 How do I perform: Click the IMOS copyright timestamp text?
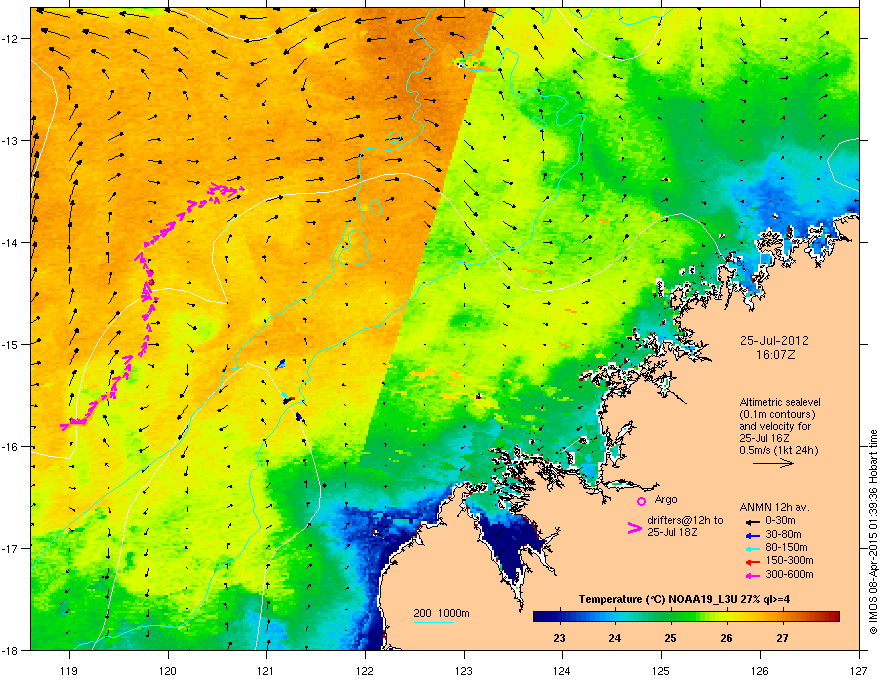(873, 532)
